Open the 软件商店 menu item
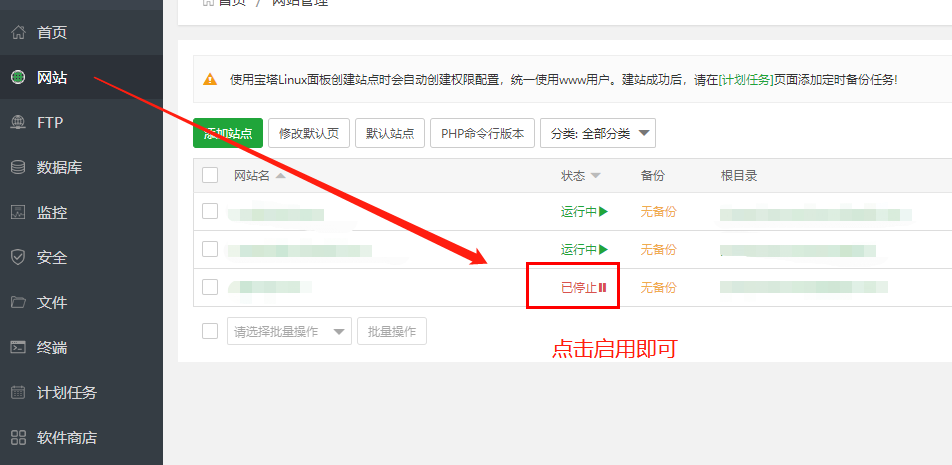This screenshot has width=952, height=465. coord(81,438)
